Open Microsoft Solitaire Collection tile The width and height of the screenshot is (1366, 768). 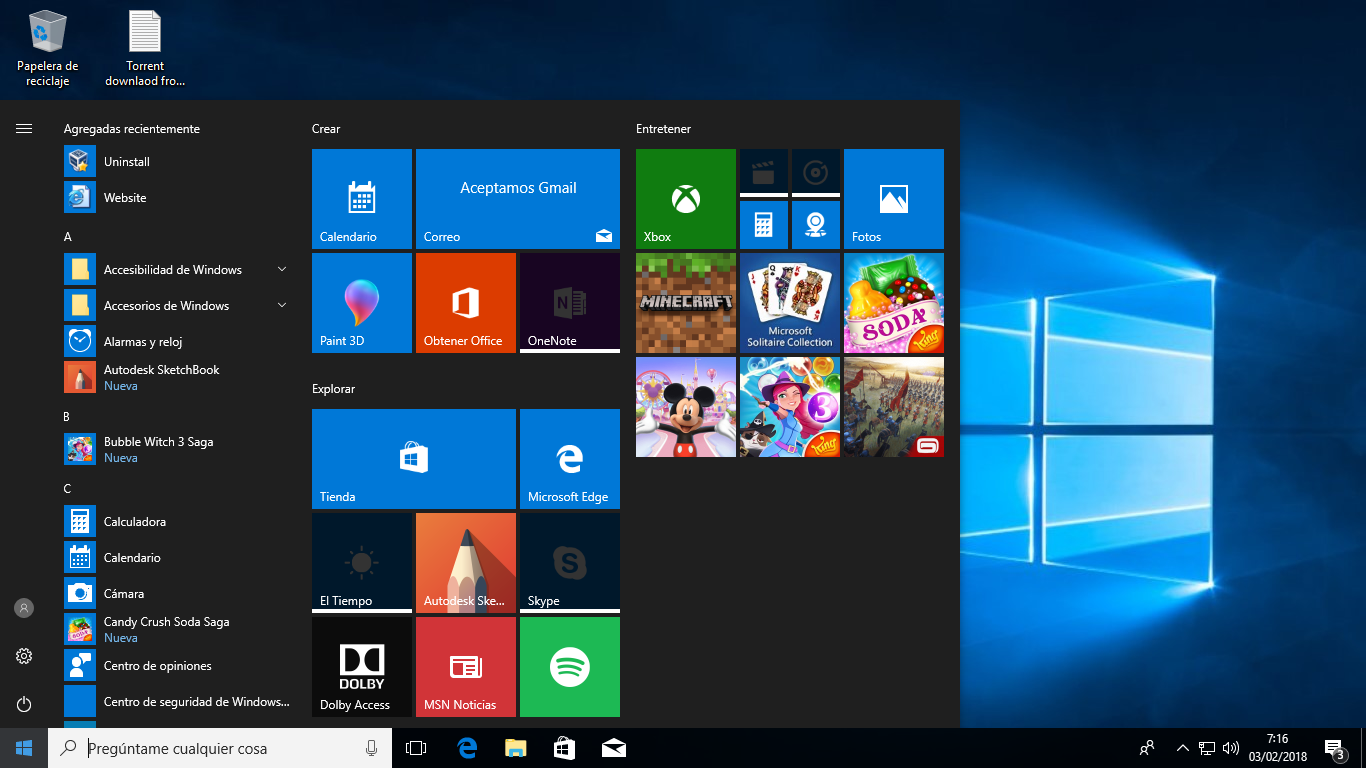(790, 303)
